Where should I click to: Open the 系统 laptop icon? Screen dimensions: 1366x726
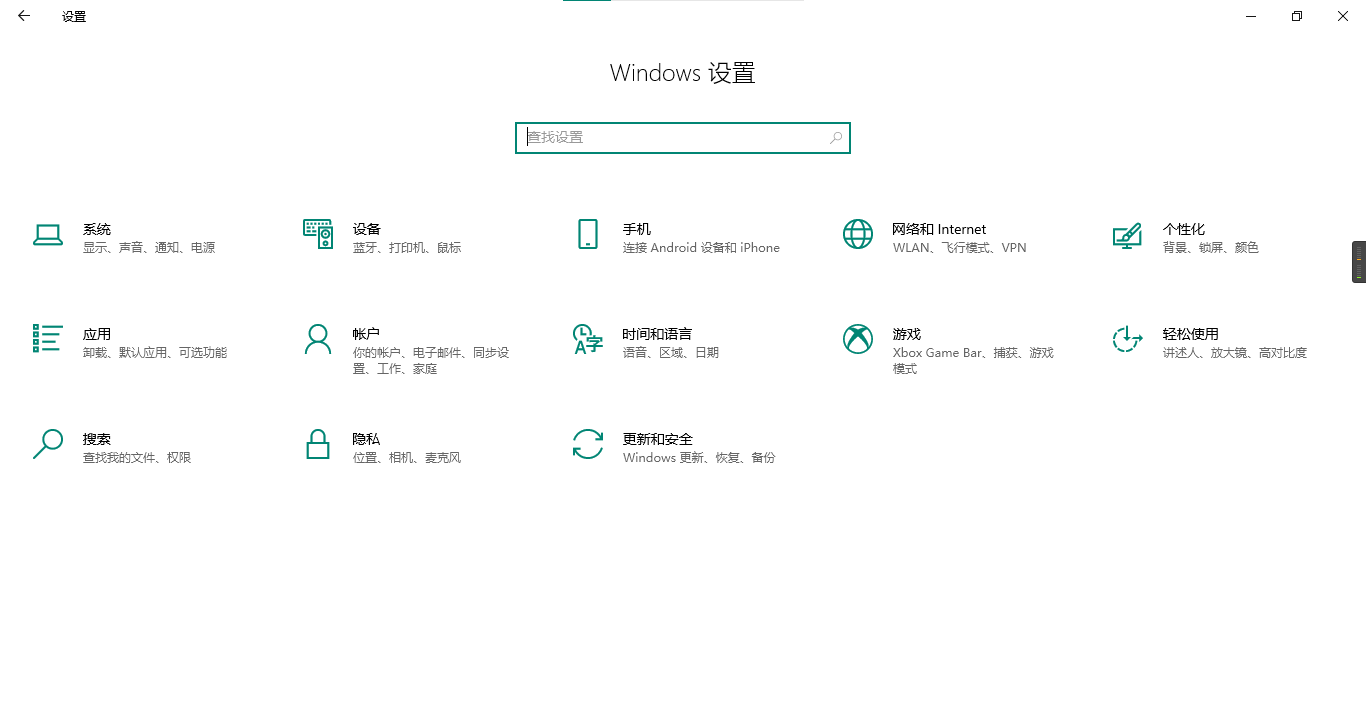[x=48, y=235]
